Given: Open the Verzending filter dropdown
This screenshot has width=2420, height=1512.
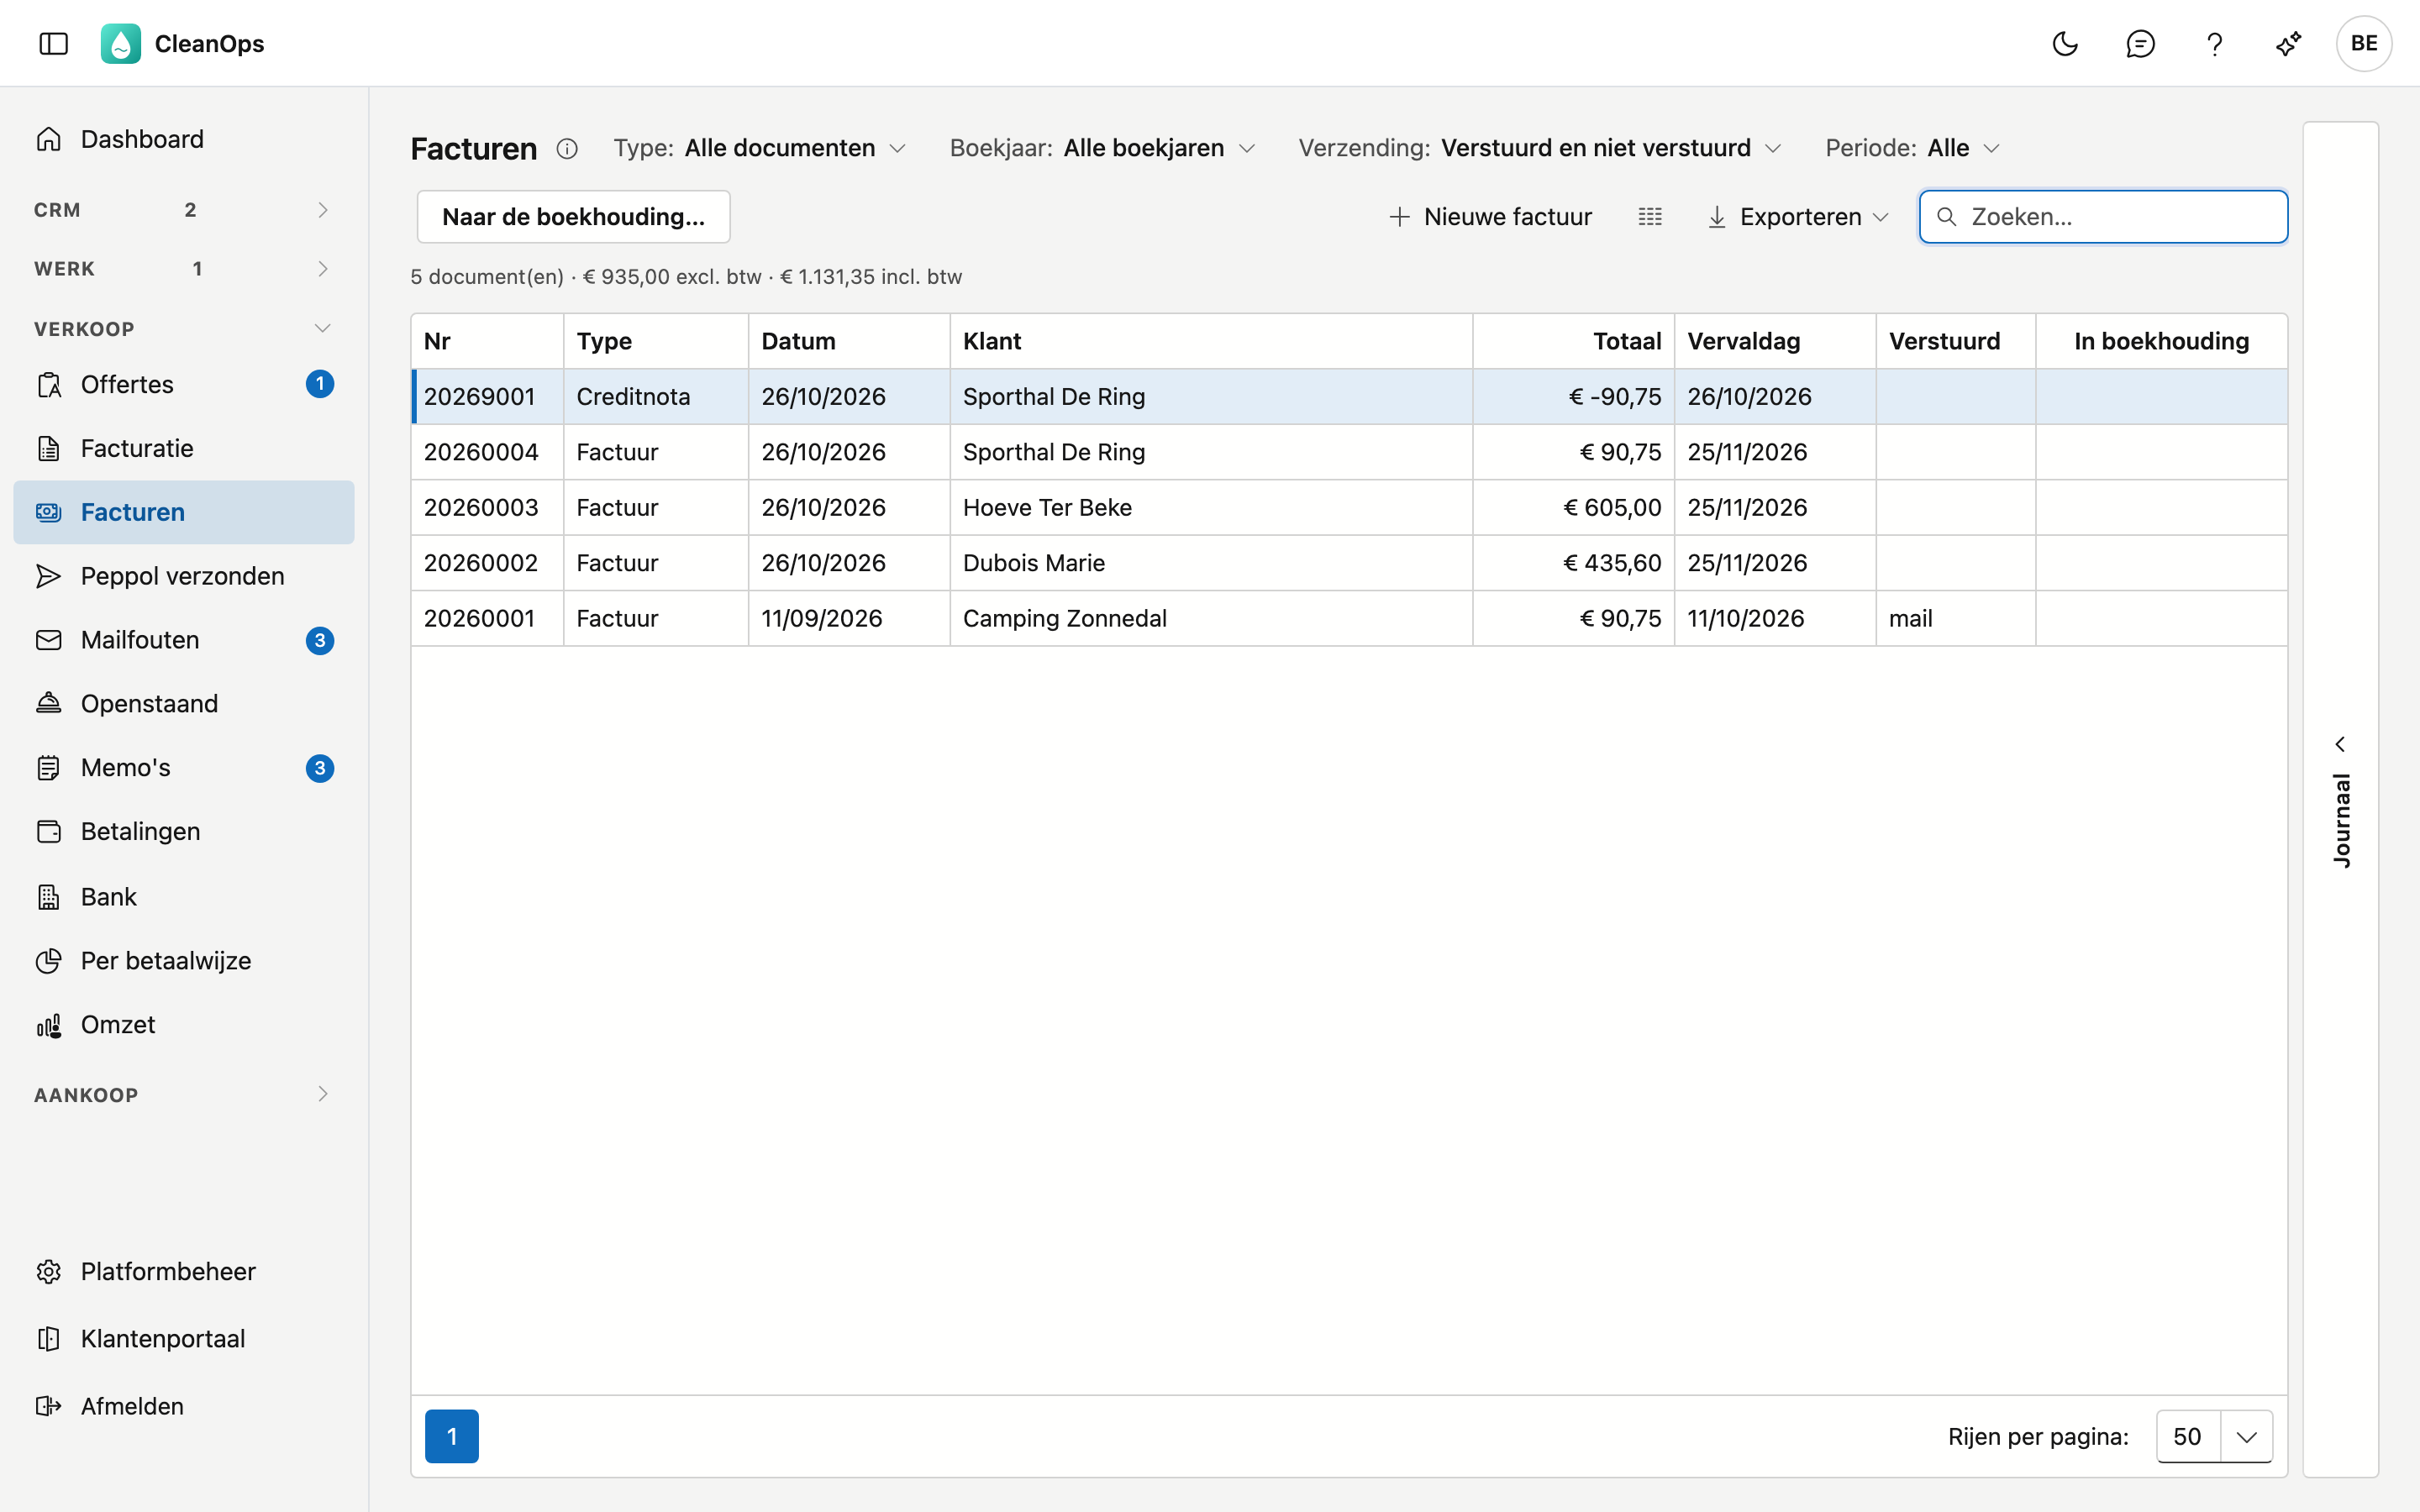Looking at the screenshot, I should click(1540, 148).
